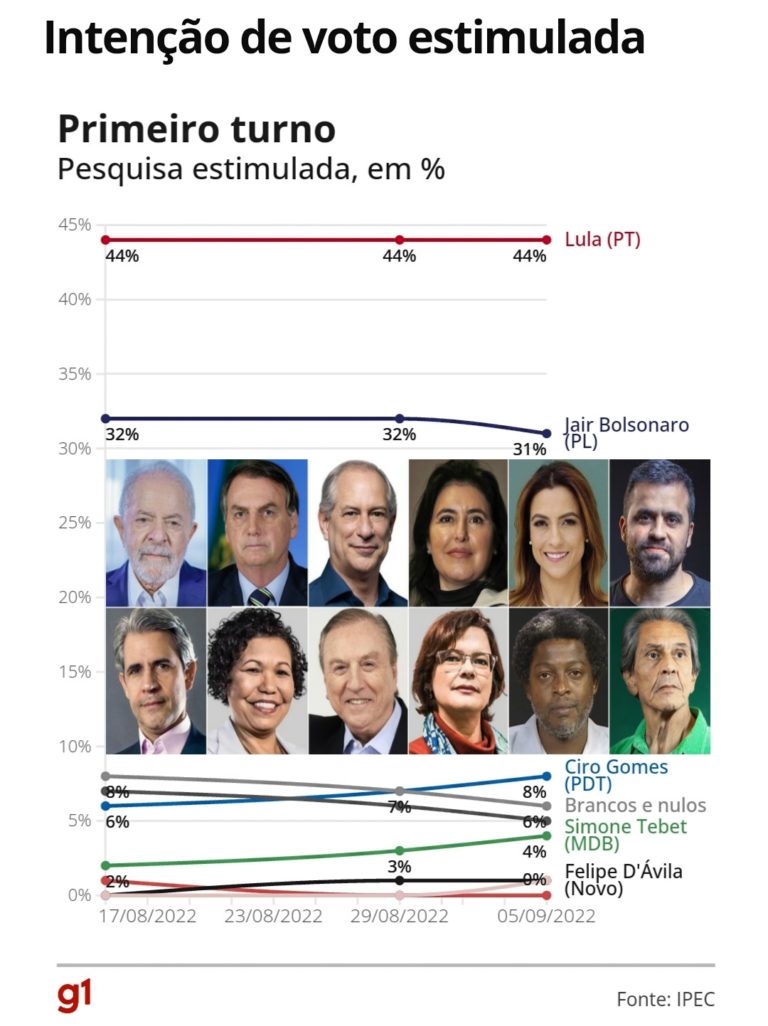Click the Lula (PT) legend label
768x1026 pixels.
[x=602, y=240]
